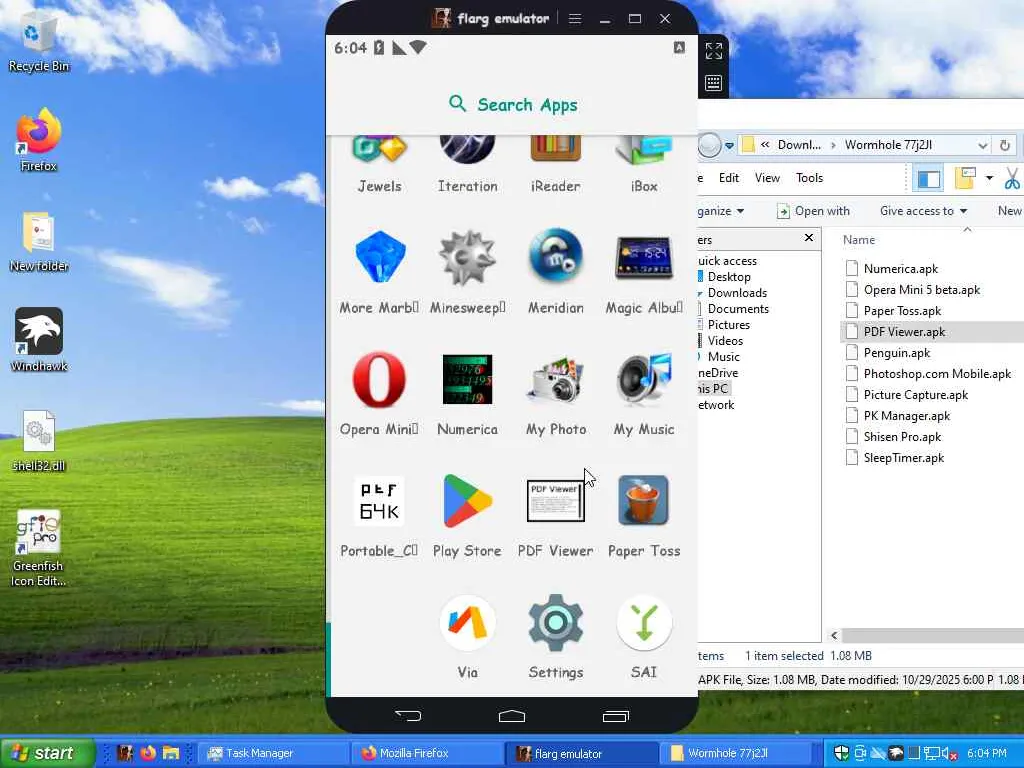
Task: Launch the Opera Mini browser app
Action: 379,393
